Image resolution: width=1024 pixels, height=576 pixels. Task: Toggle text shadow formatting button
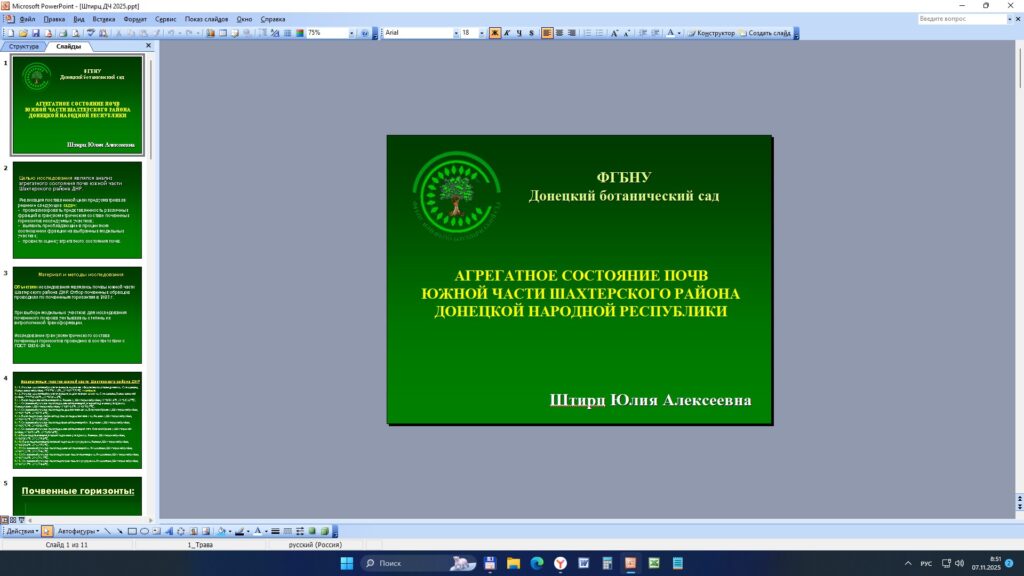pyautogui.click(x=531, y=33)
